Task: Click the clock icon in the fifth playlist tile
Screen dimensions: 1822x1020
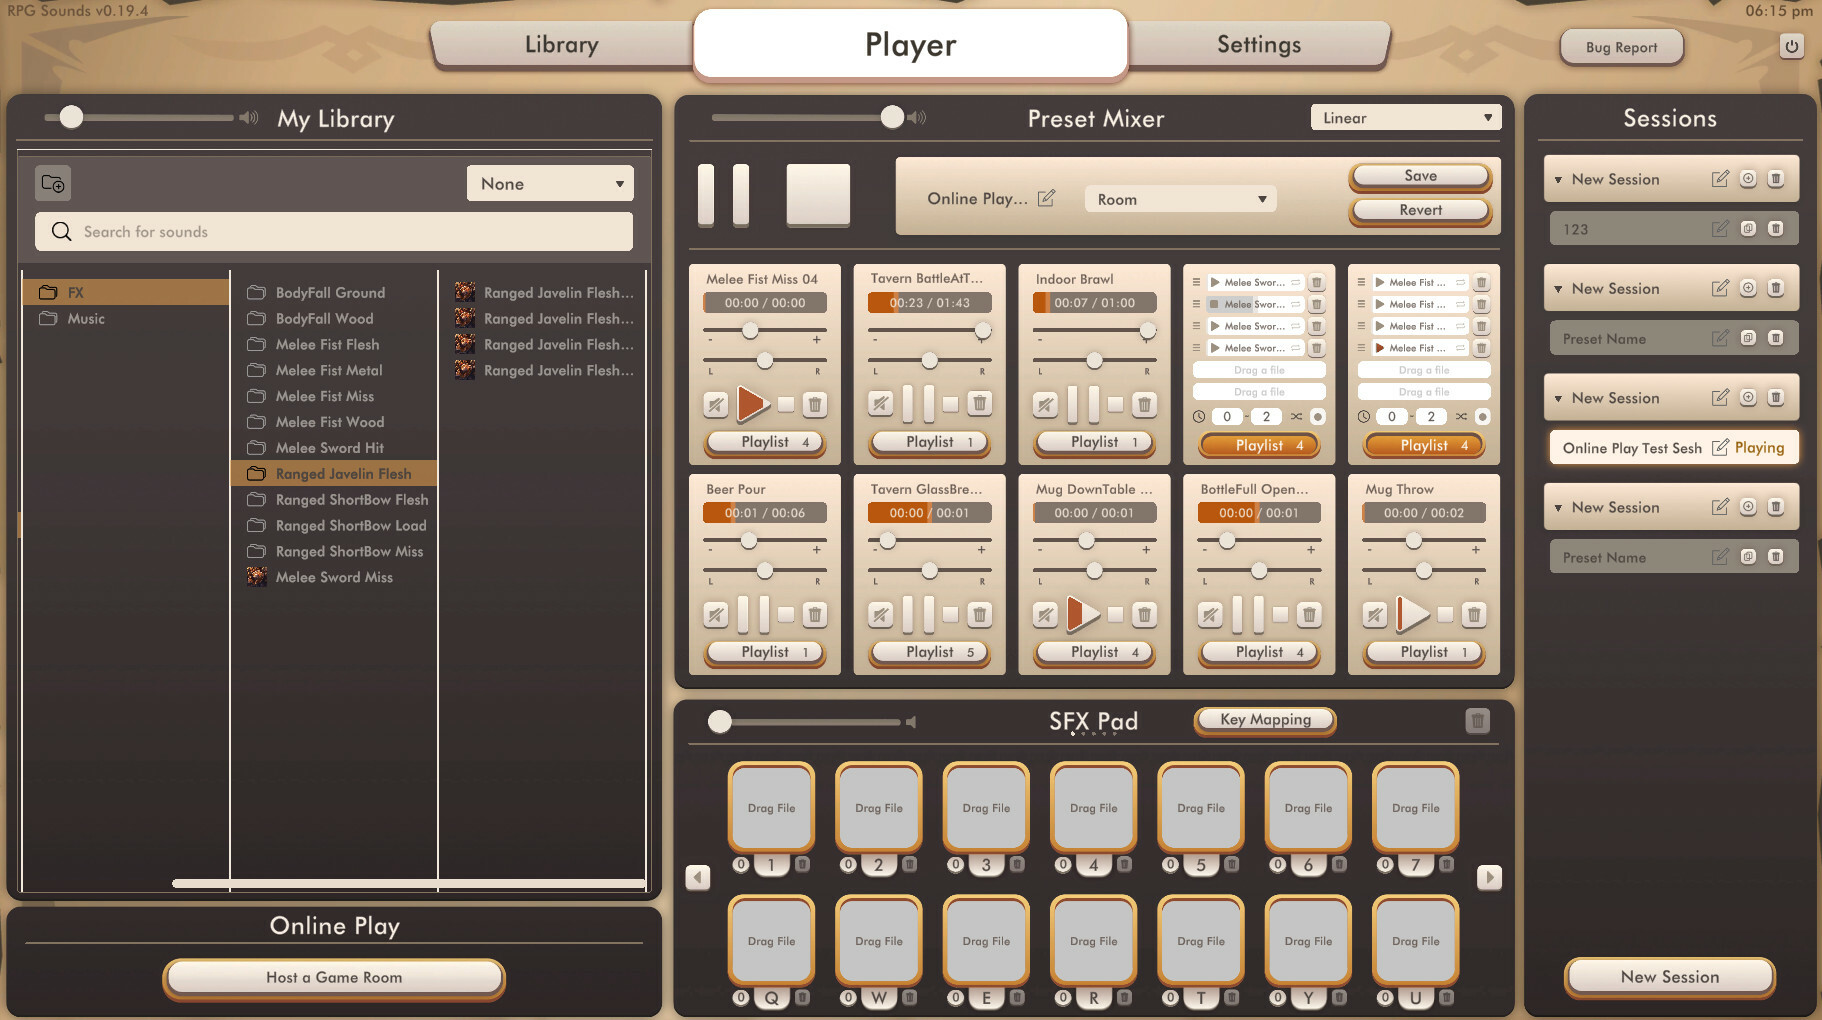Action: click(x=1364, y=417)
